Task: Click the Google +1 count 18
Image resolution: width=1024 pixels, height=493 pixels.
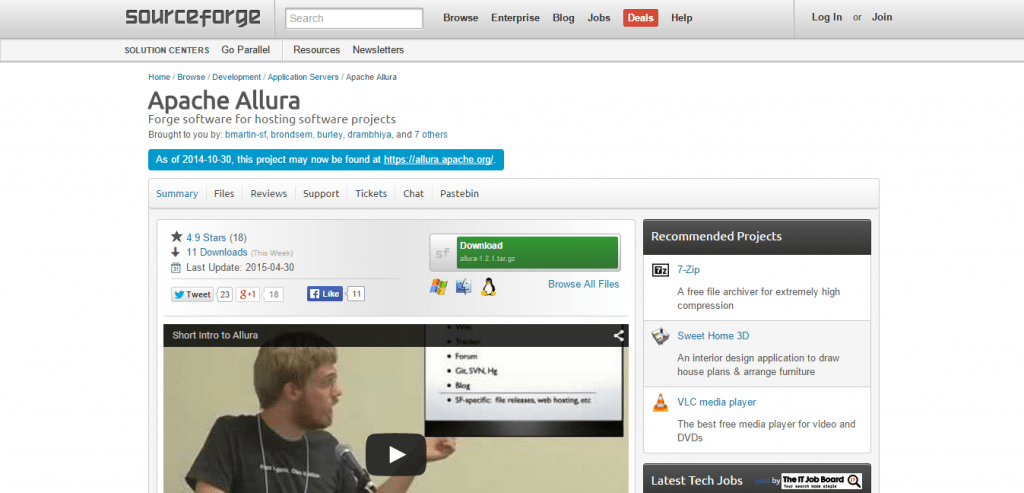Action: (x=274, y=294)
